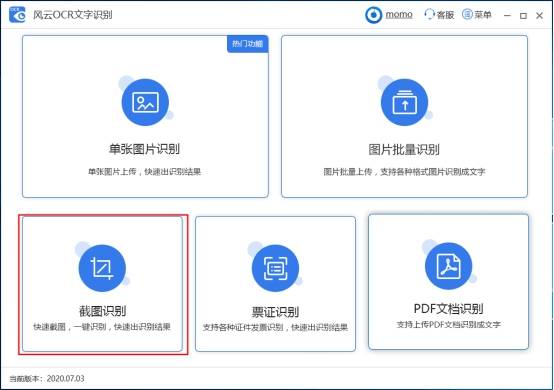Click the 客服 headset icon
This screenshot has height=390, width=554.
coord(429,14)
